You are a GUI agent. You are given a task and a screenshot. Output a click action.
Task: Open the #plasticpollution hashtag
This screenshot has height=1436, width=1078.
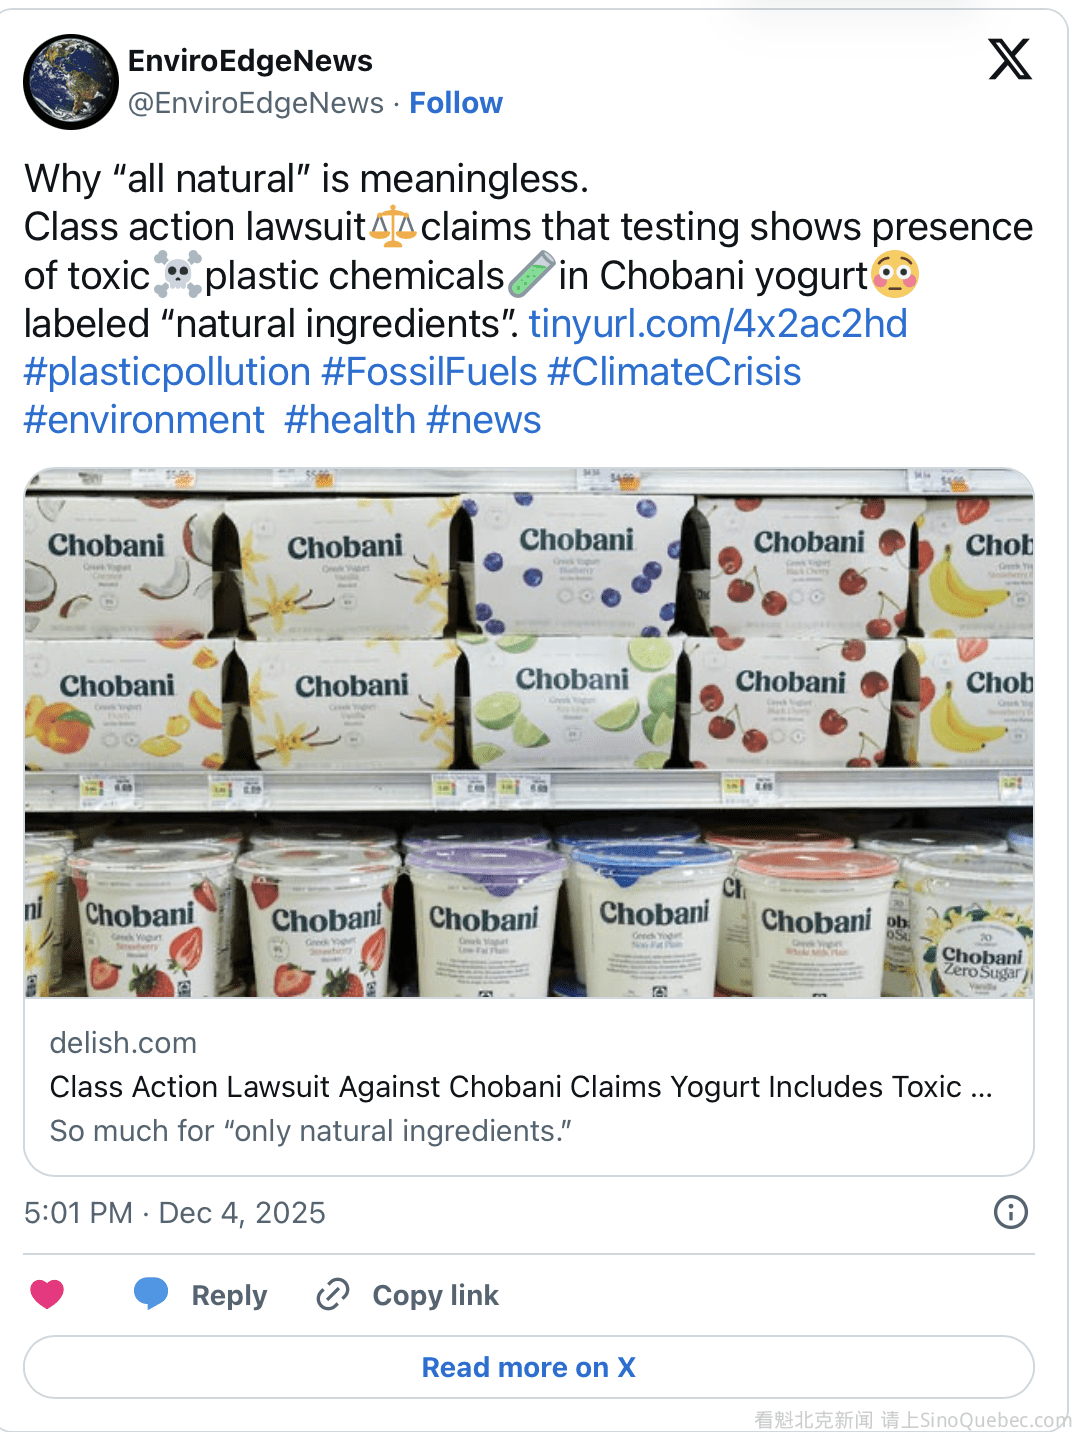[167, 372]
